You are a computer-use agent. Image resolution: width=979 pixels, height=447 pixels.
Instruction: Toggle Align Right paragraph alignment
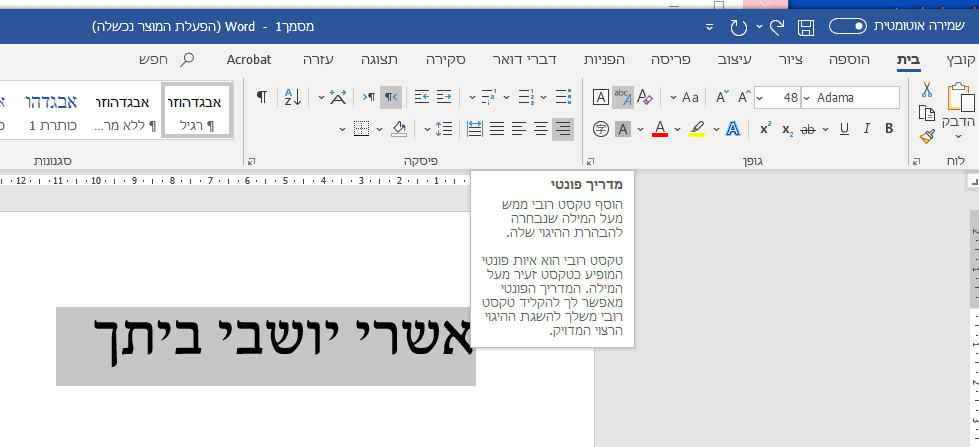(563, 129)
